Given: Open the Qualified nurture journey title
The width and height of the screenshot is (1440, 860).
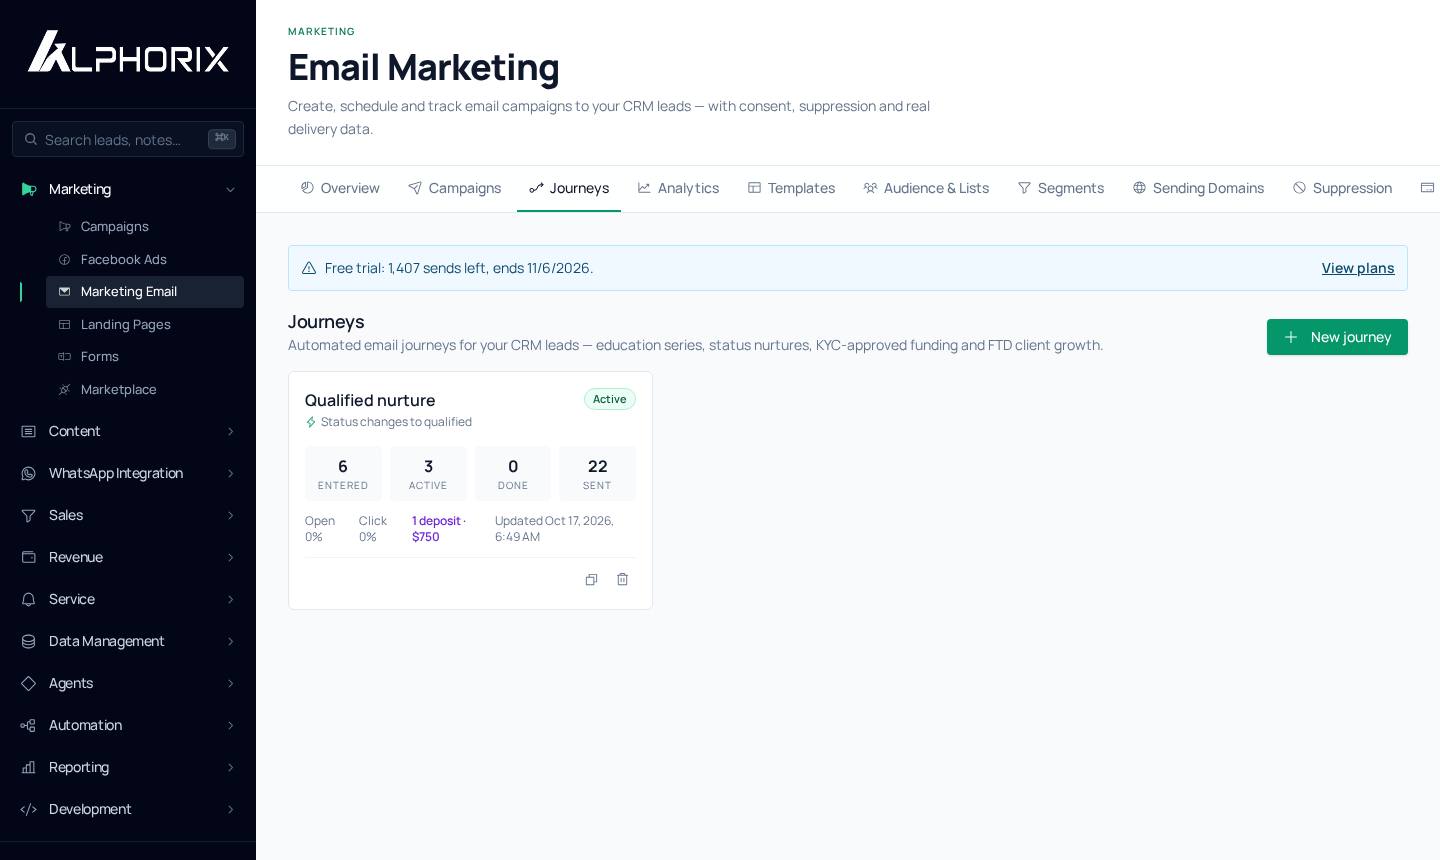Looking at the screenshot, I should click(x=370, y=400).
